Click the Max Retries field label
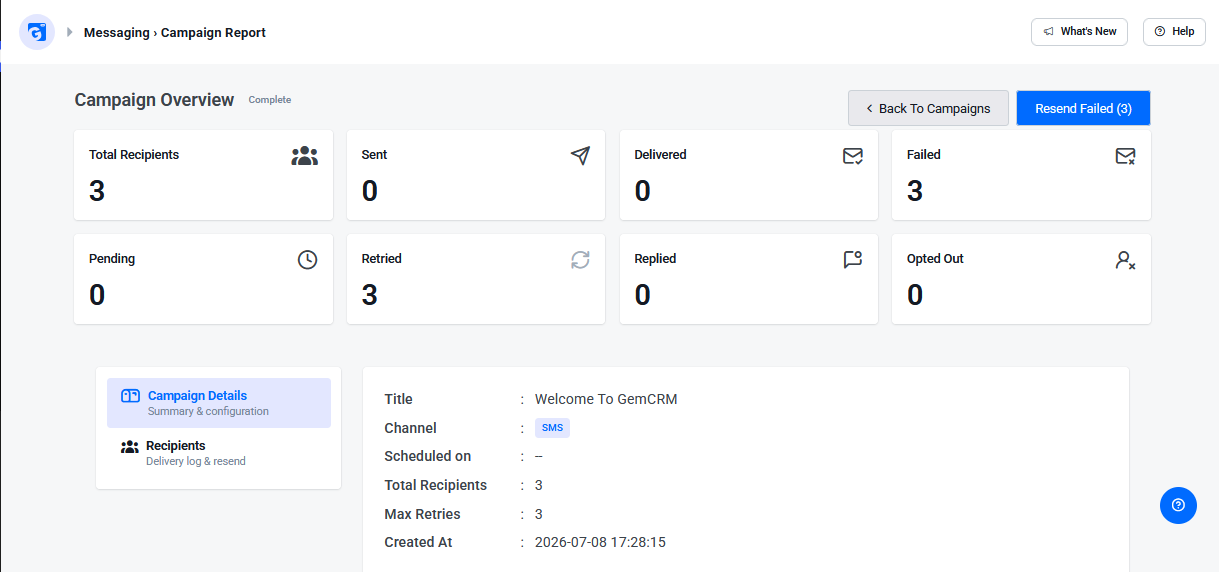Screen dimensions: 1219x572 pyautogui.click(x=422, y=514)
